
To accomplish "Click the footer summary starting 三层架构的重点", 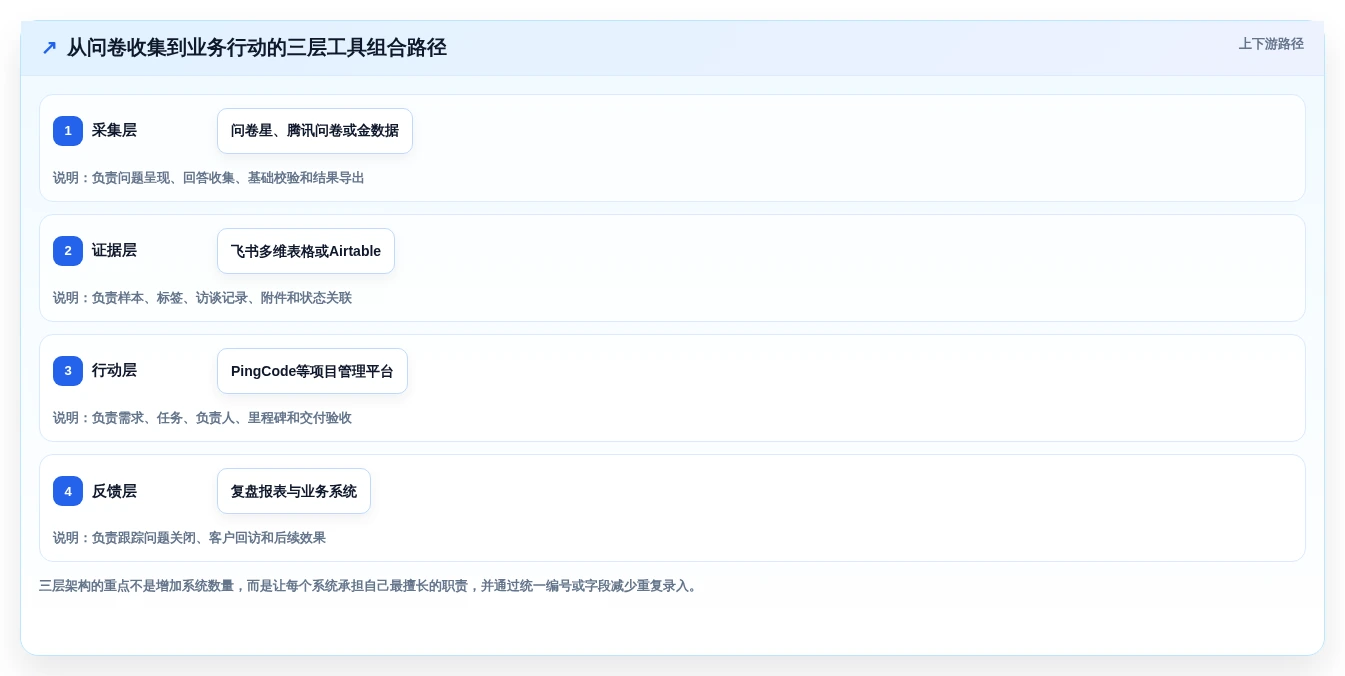I will point(370,586).
